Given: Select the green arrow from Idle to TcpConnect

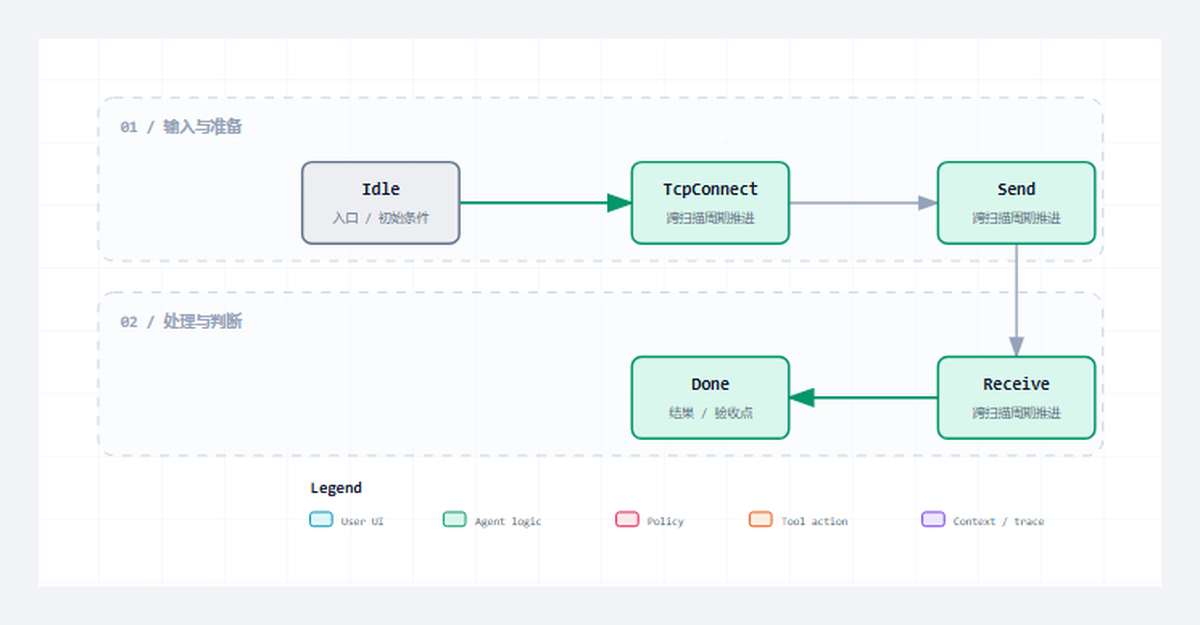Looking at the screenshot, I should point(545,203).
